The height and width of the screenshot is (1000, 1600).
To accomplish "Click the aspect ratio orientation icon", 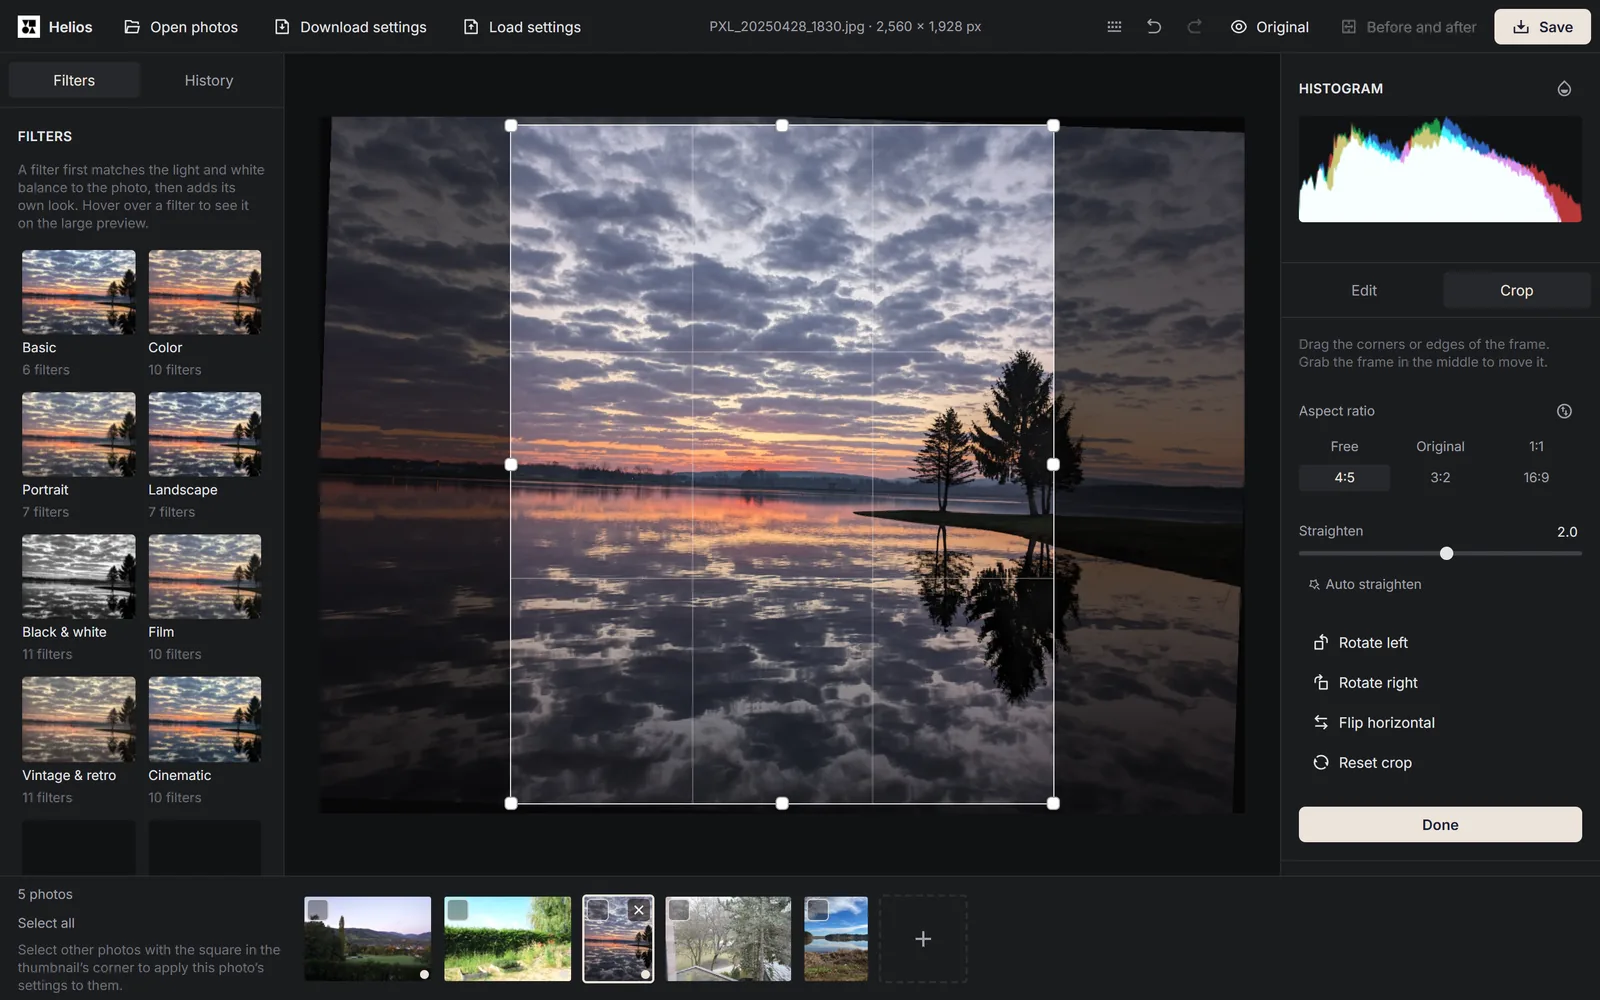I will click(x=1564, y=411).
